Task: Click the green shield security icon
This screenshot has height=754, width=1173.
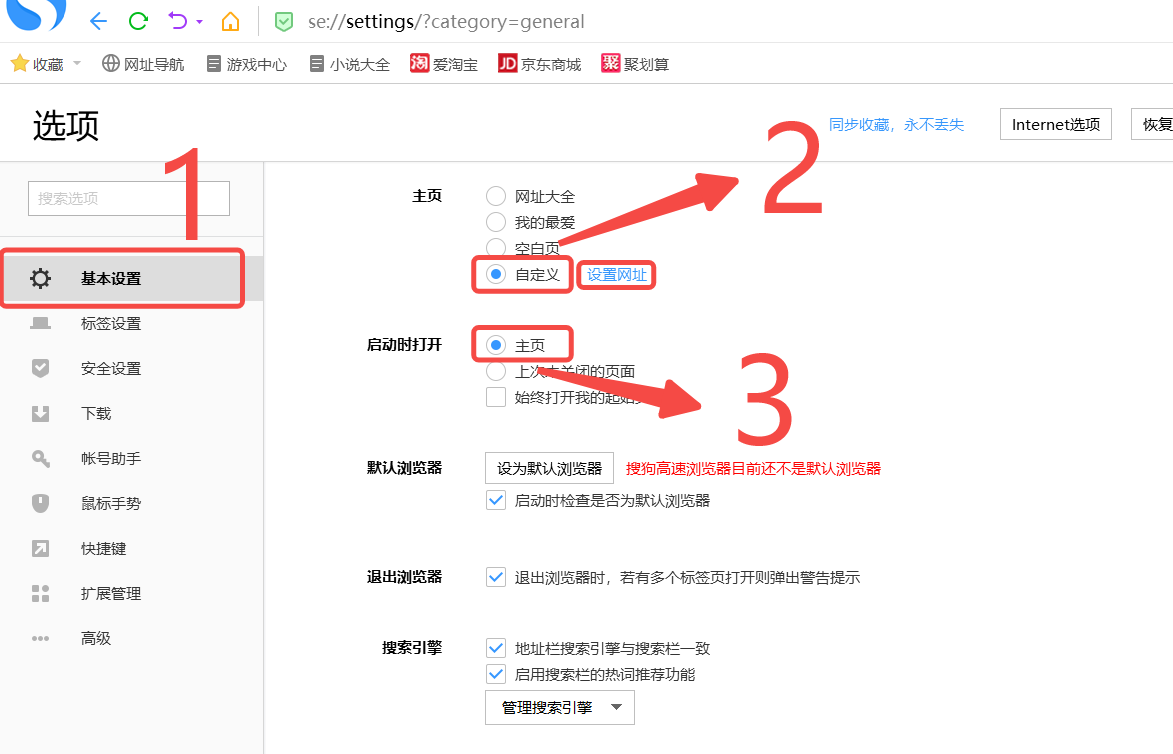Action: pos(284,21)
